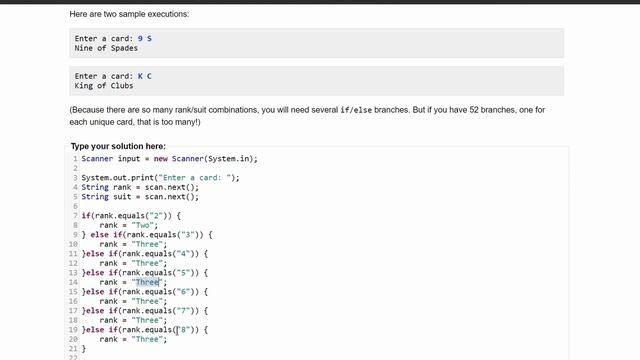Click the closing brace on line 21
This screenshot has height=360, width=640.
(84, 349)
